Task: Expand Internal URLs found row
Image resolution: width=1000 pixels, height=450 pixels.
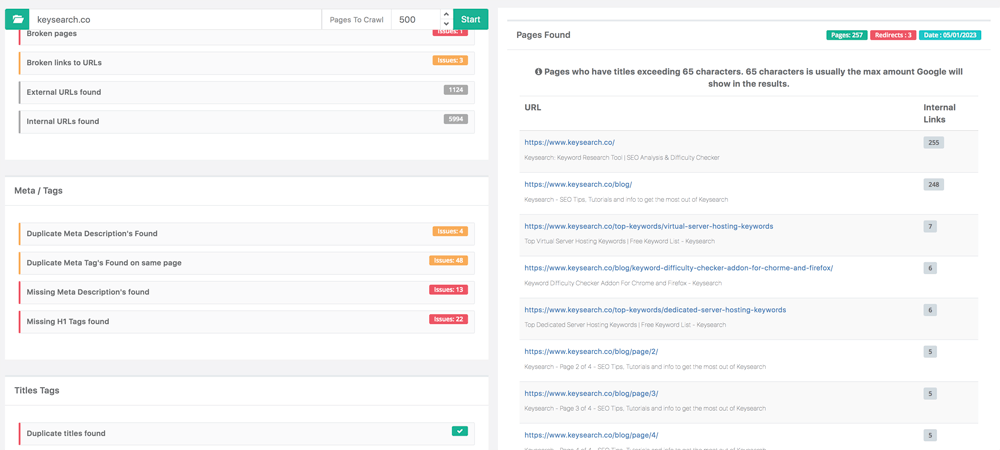Action: (x=247, y=121)
